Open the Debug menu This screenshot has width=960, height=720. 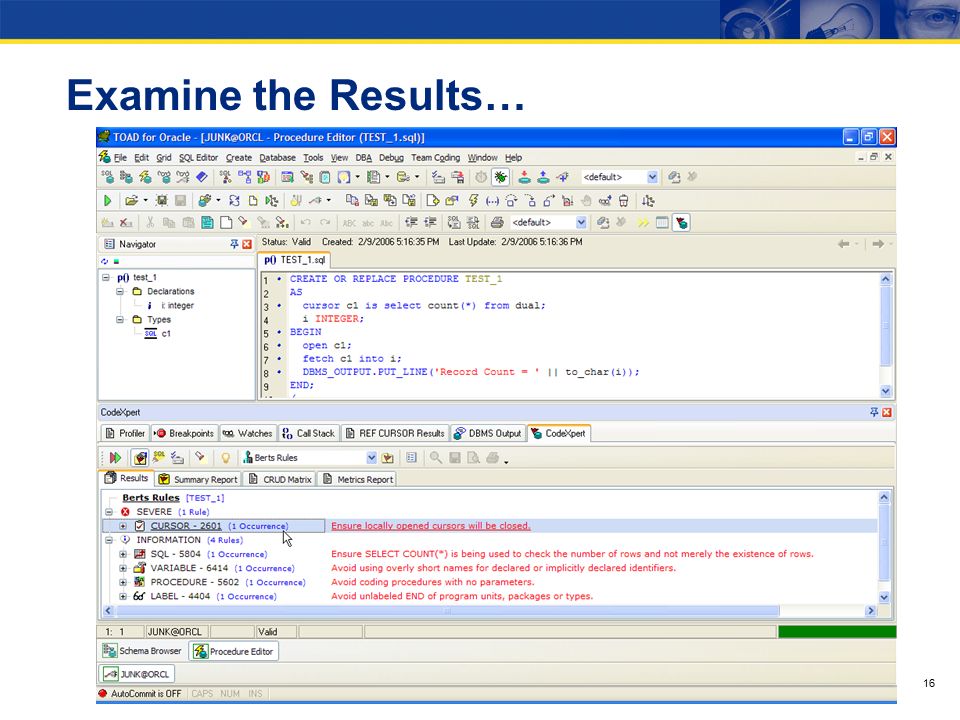click(x=391, y=158)
